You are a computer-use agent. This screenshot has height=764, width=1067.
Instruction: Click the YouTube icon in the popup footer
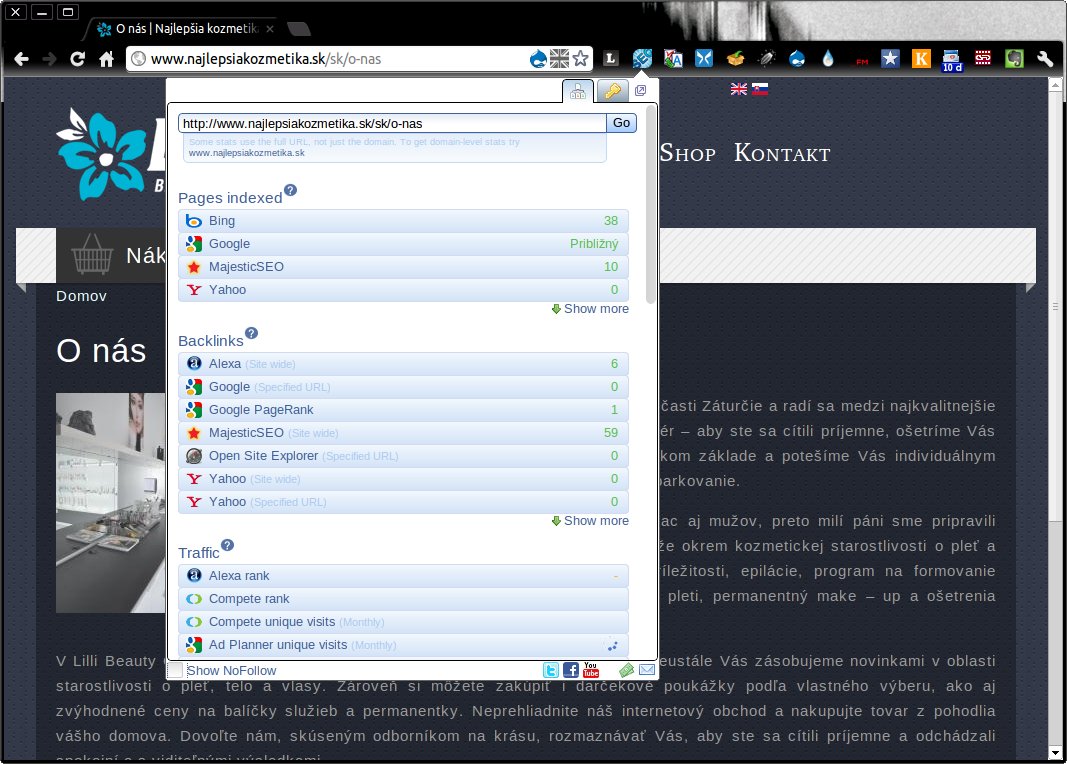tap(591, 670)
